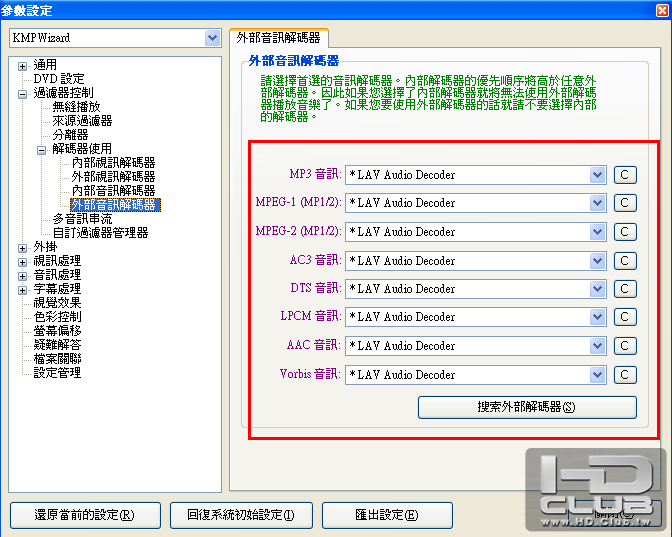
Task: Select 無縫播放 in the tree
Action: coord(76,107)
